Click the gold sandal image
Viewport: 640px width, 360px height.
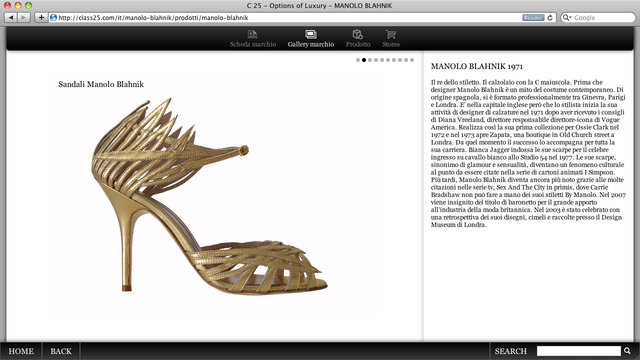[209, 196]
